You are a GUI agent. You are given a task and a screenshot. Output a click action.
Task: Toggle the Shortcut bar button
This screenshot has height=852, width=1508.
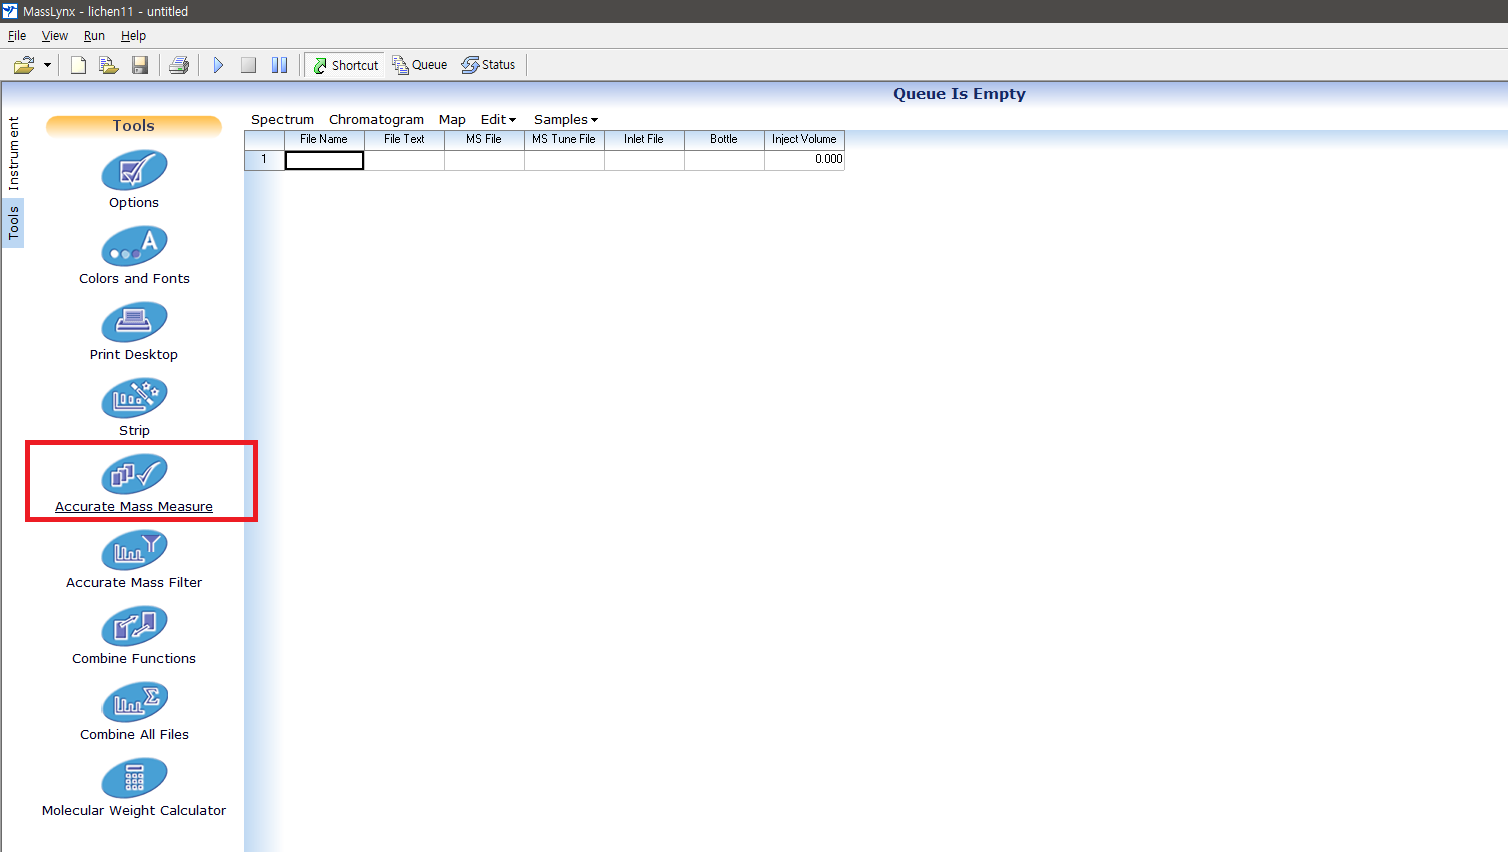tap(346, 65)
